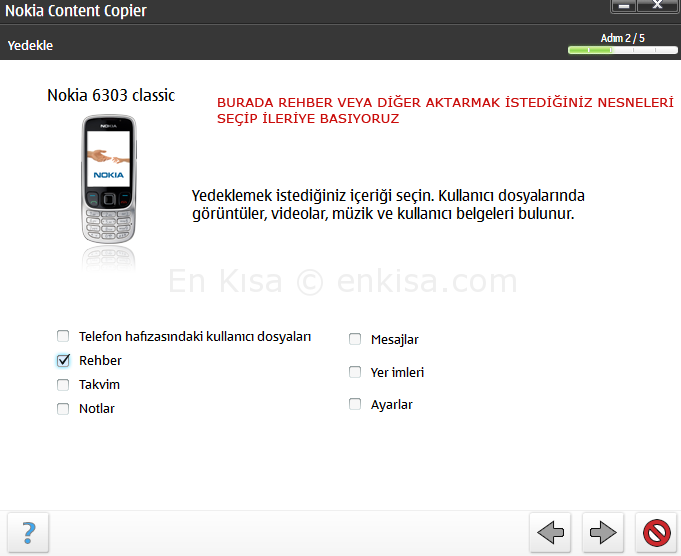Viewport: 681px width, 556px height.
Task: Click the Yedekle header text
Action: (x=30, y=45)
